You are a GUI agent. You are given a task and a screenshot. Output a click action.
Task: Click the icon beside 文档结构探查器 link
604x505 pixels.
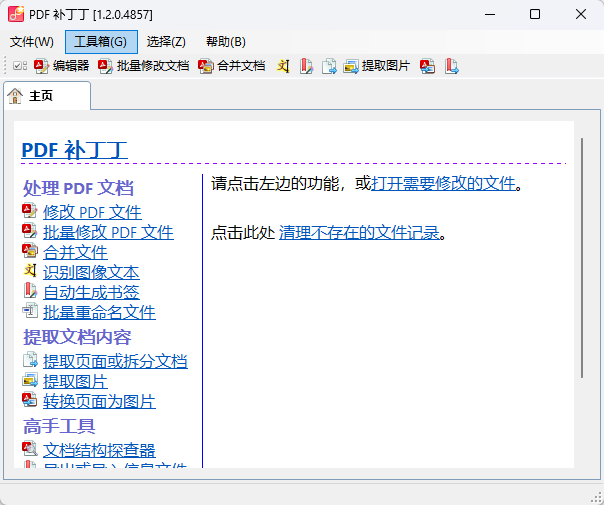pyautogui.click(x=30, y=448)
